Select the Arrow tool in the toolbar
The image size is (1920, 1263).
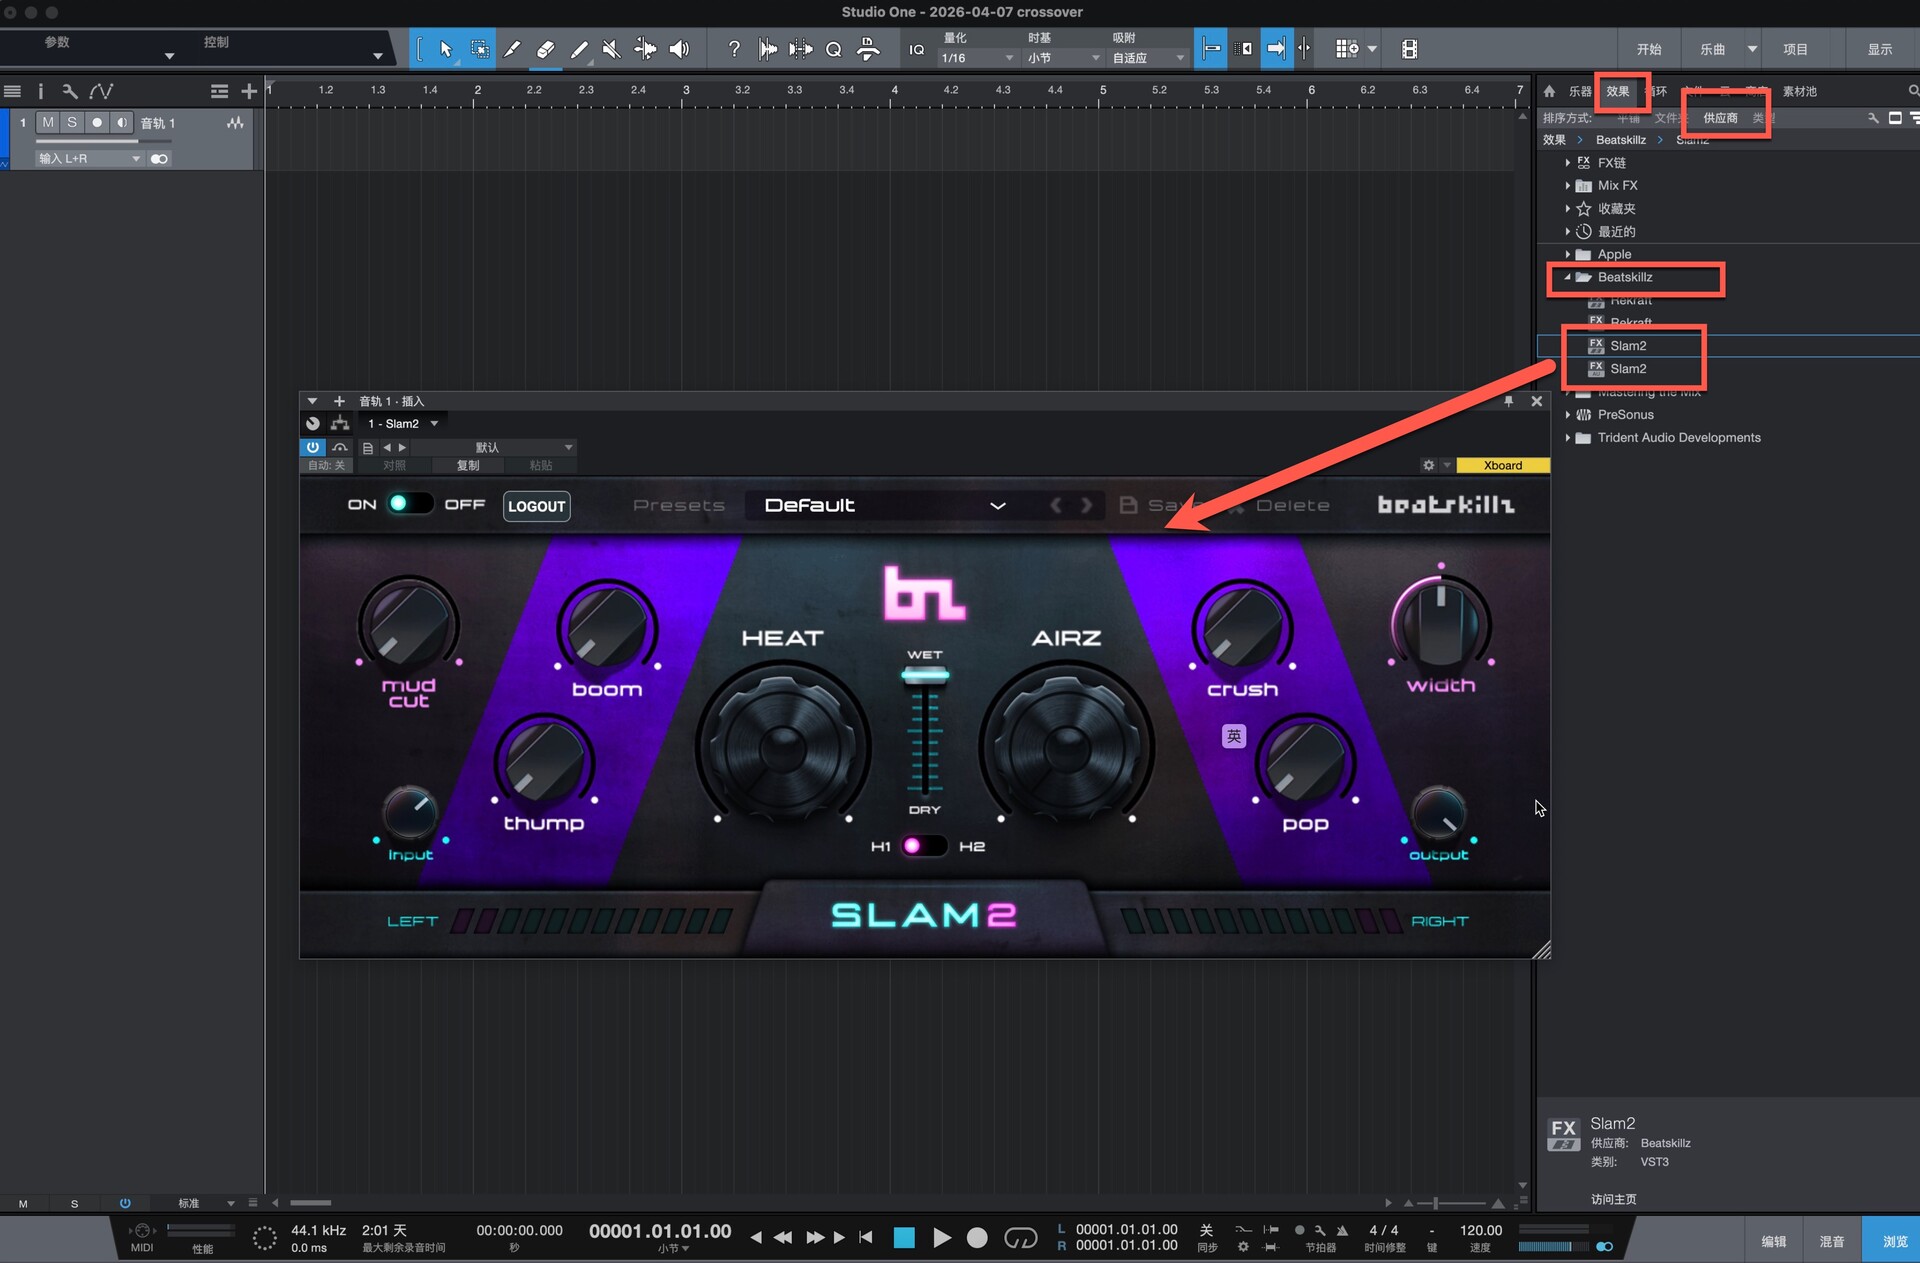pyautogui.click(x=446, y=49)
